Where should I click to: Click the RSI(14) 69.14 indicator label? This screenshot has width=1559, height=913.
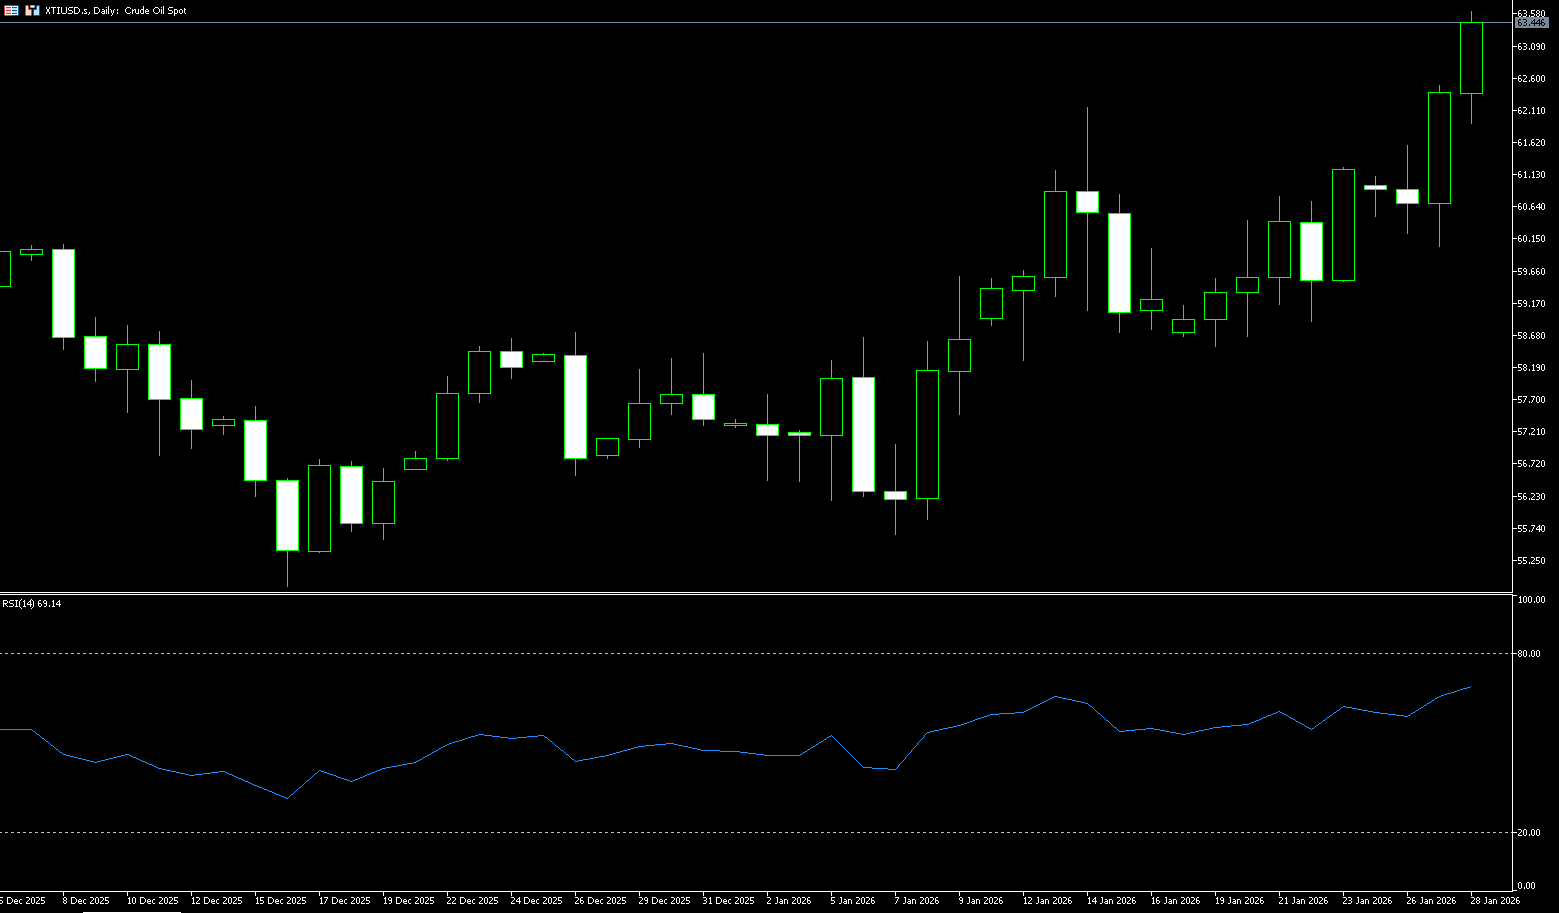32,604
